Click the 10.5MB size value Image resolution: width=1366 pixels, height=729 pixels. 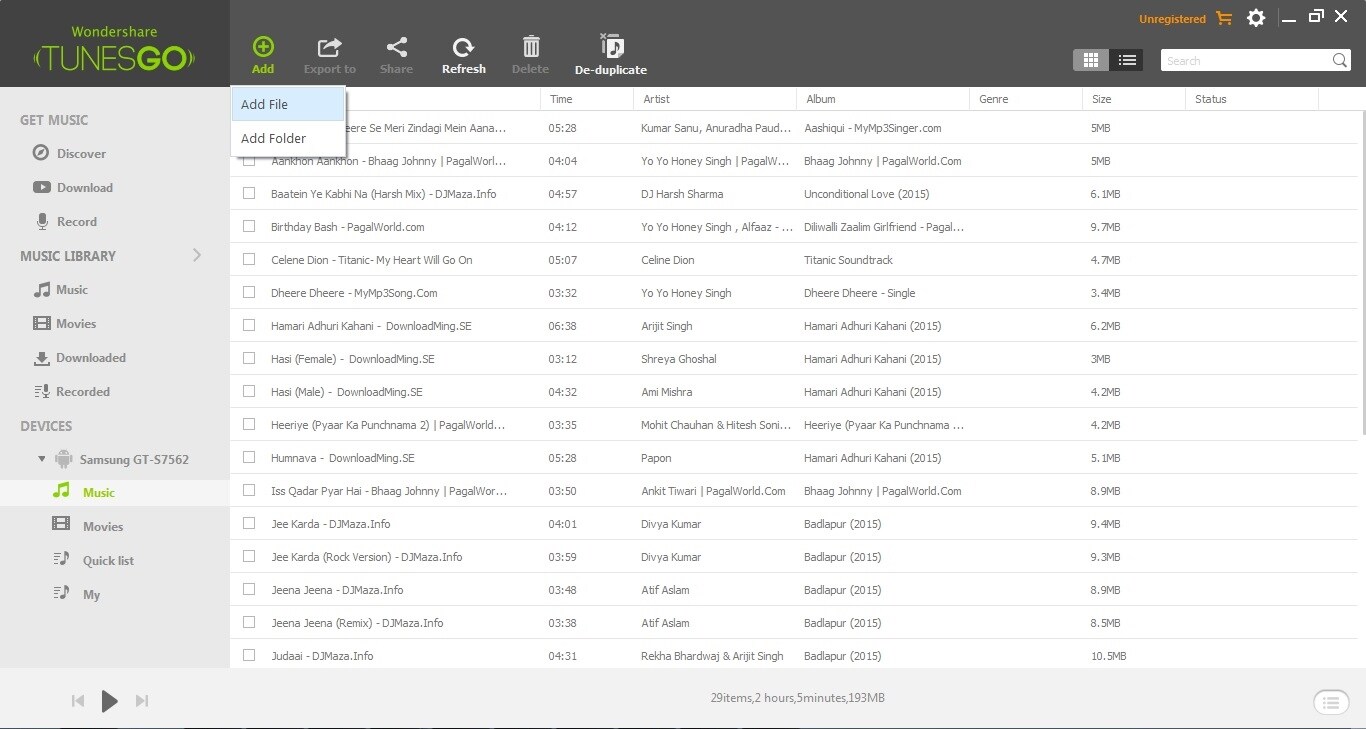point(1109,656)
